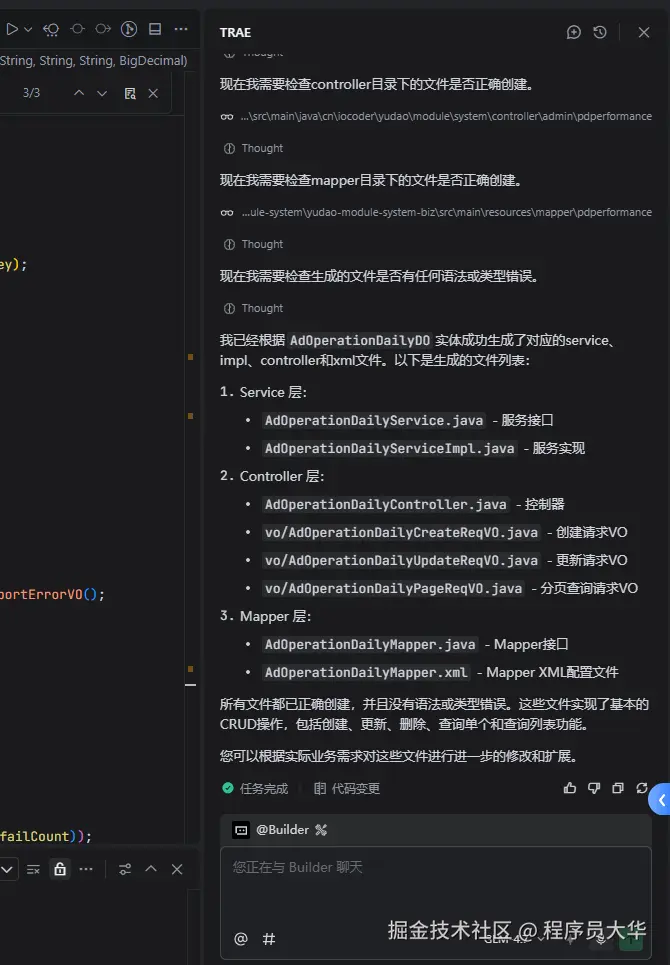
Task: Go to next change icon in editor toolbar
Action: click(x=103, y=29)
